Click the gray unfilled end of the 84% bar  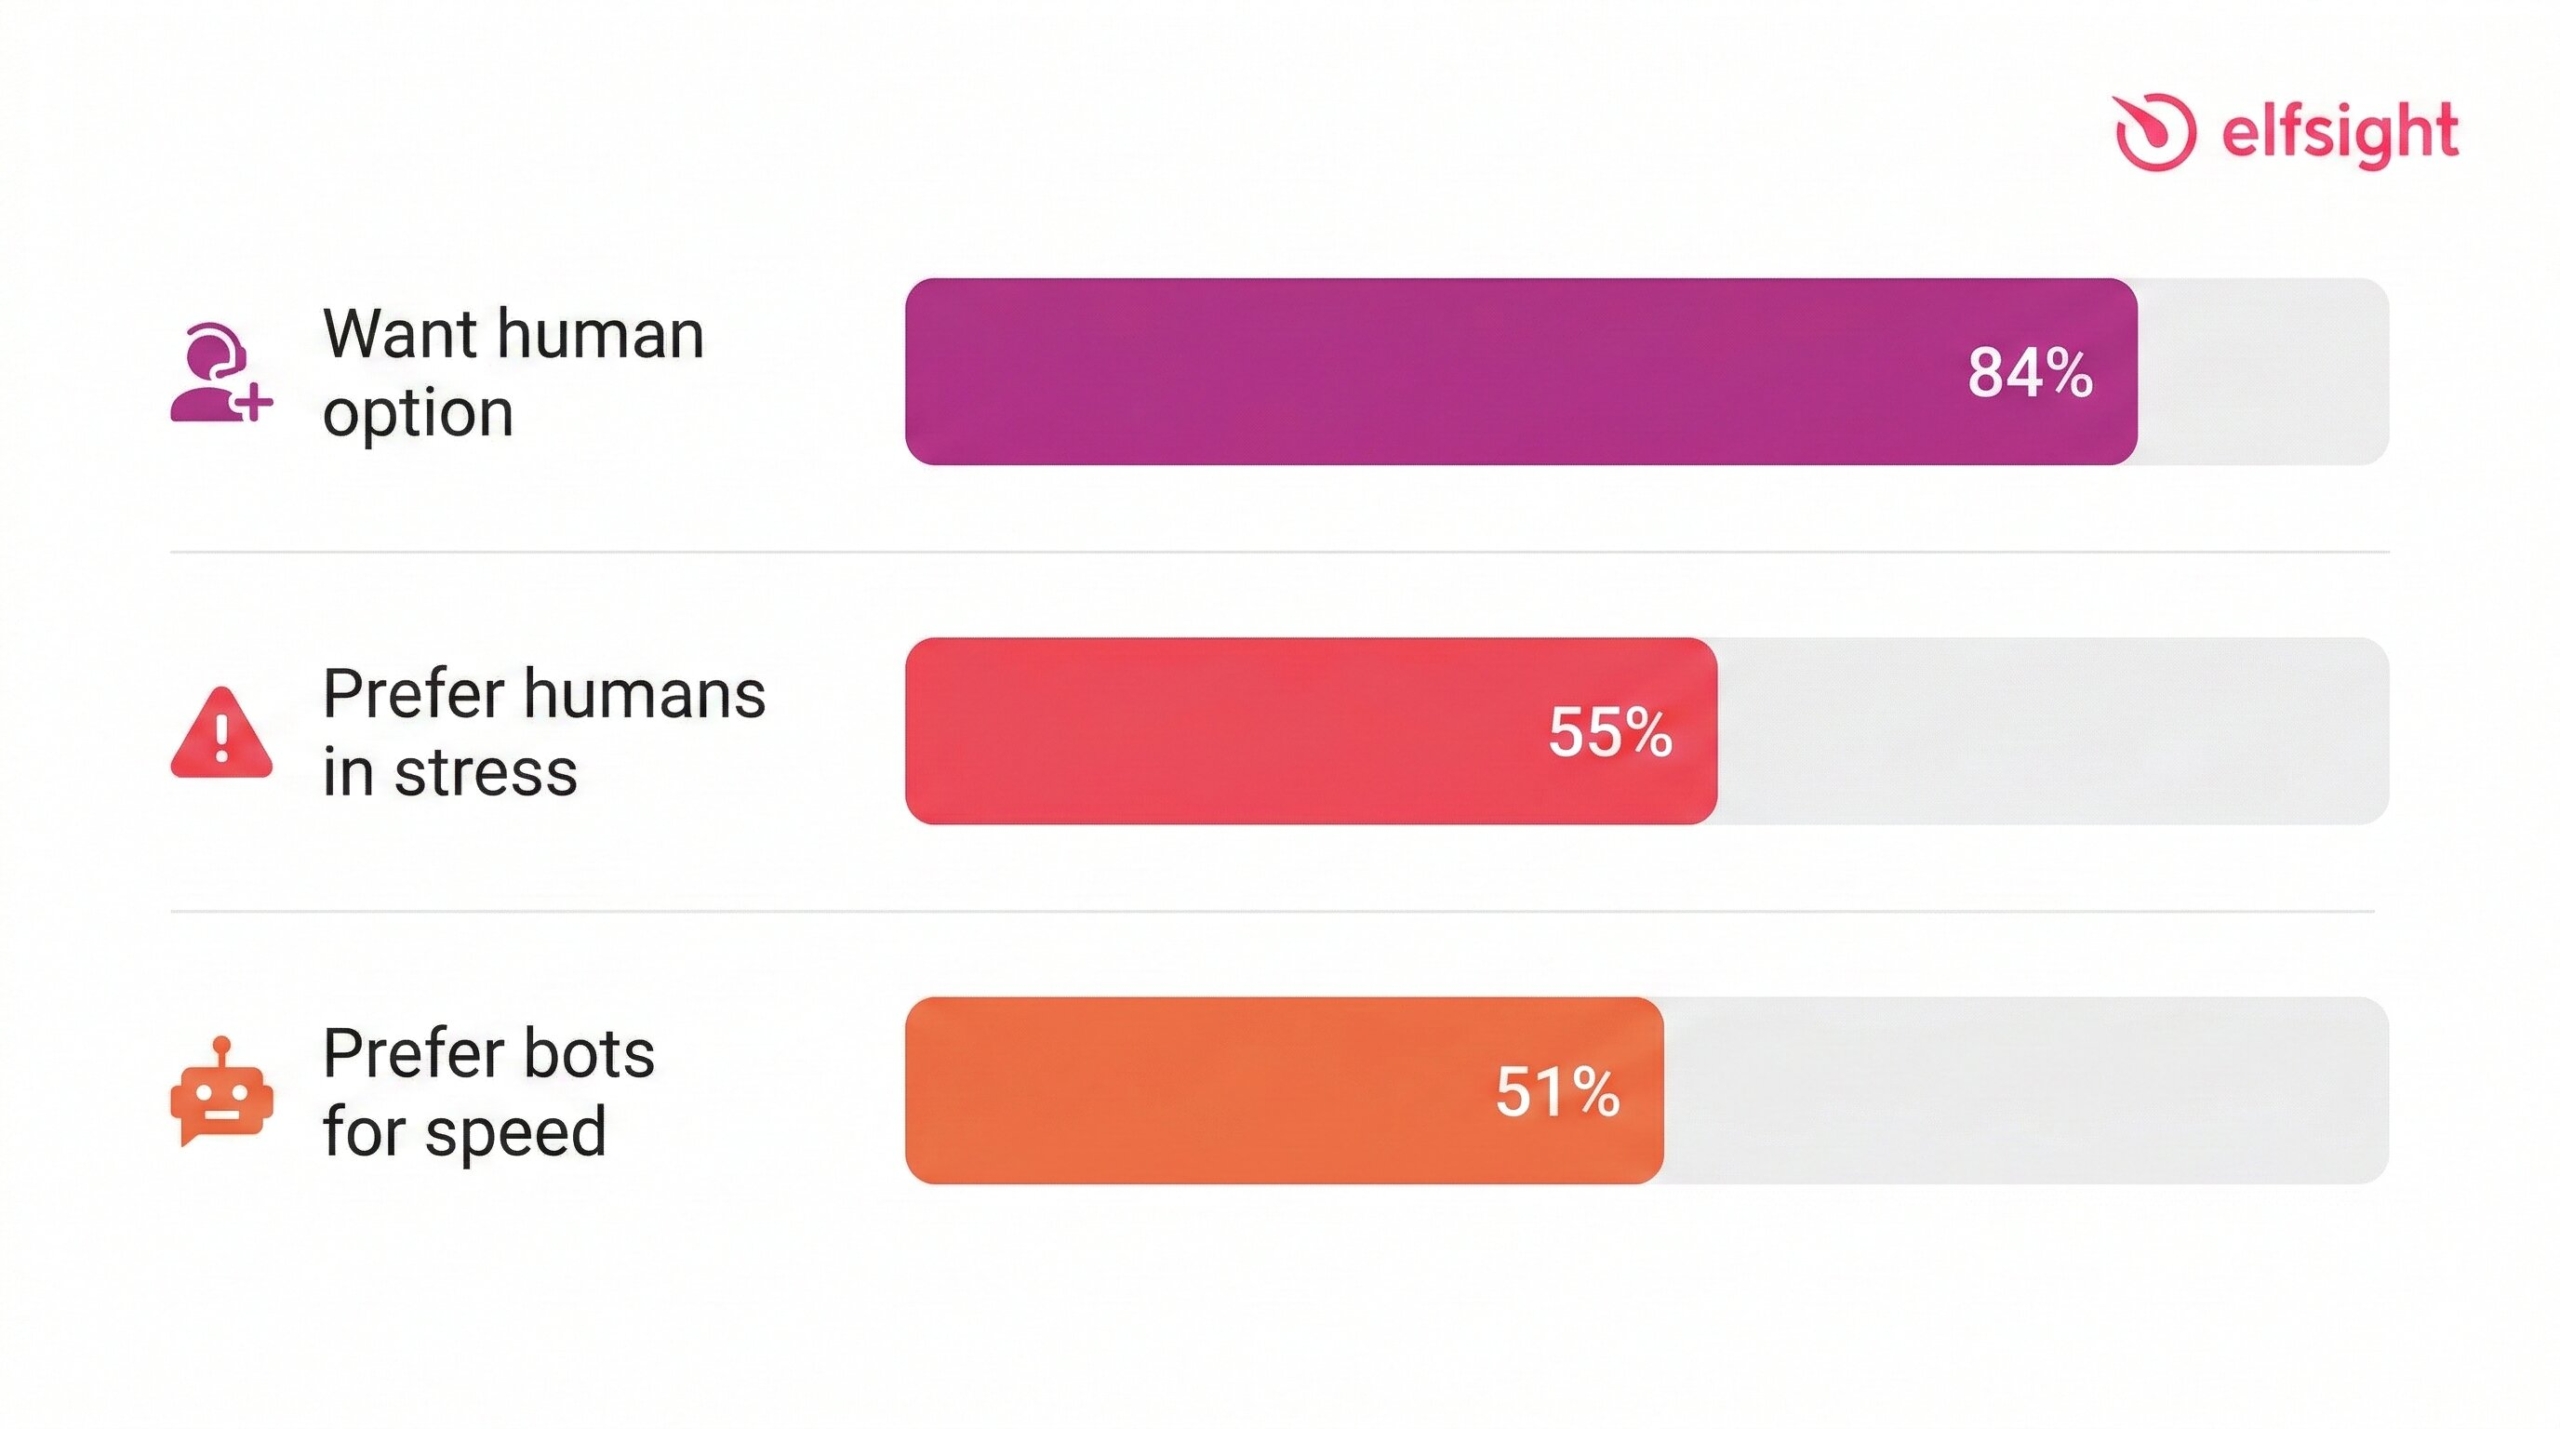click(x=2262, y=372)
